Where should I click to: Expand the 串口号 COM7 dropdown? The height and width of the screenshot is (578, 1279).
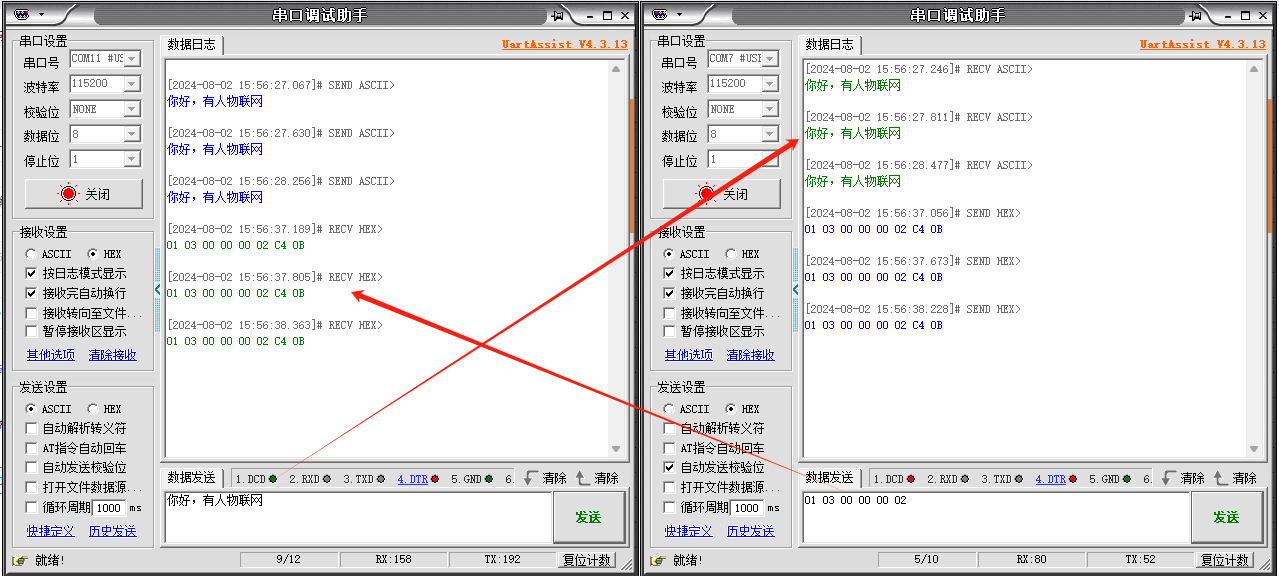pyautogui.click(x=770, y=59)
